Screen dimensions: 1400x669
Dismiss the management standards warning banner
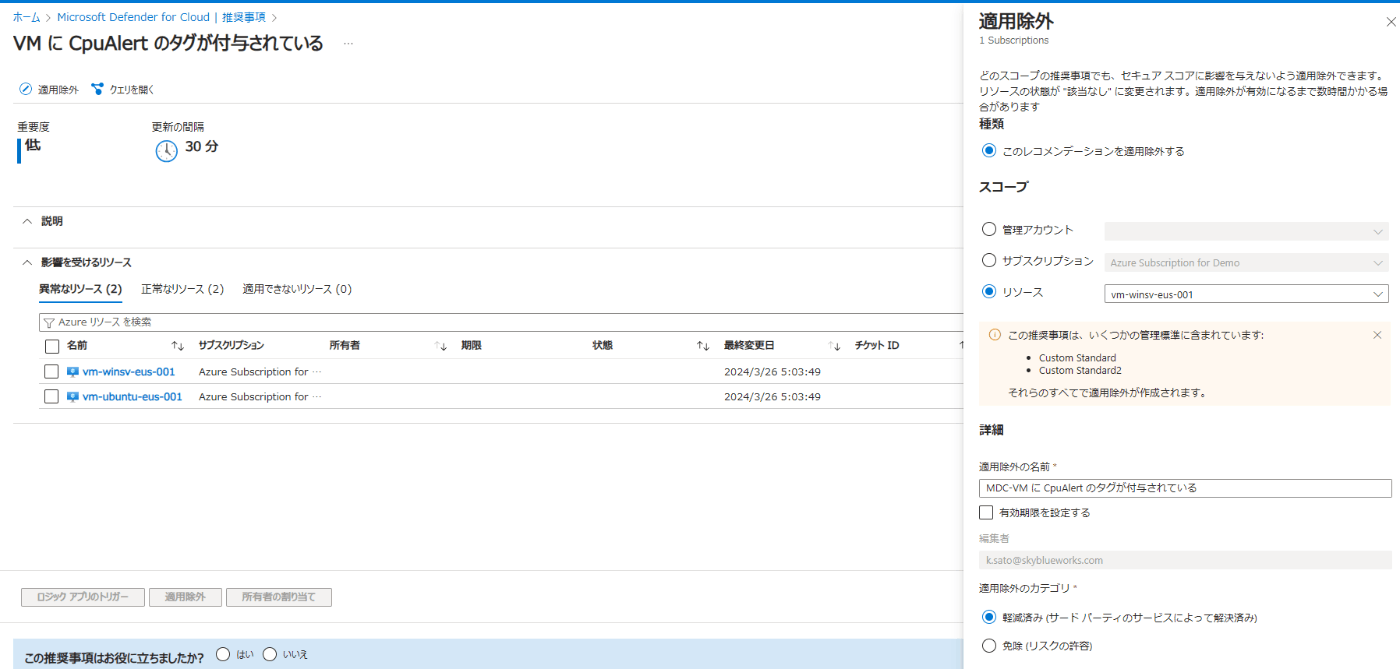click(x=1377, y=335)
